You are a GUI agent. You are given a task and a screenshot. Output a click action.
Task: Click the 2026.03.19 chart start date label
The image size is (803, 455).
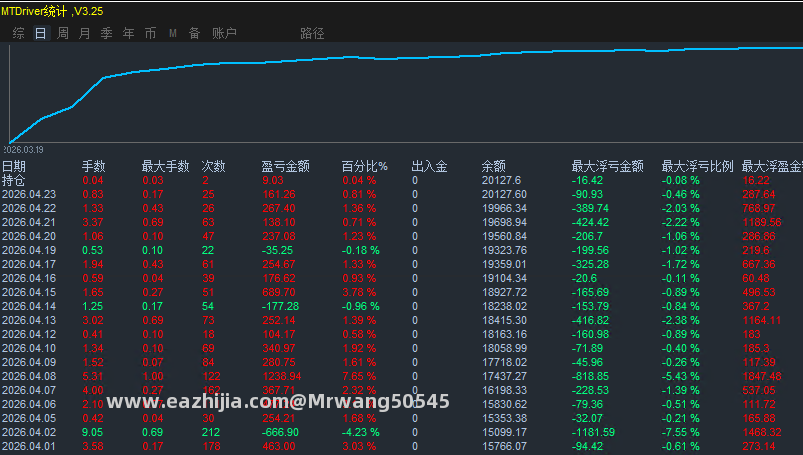coord(23,150)
